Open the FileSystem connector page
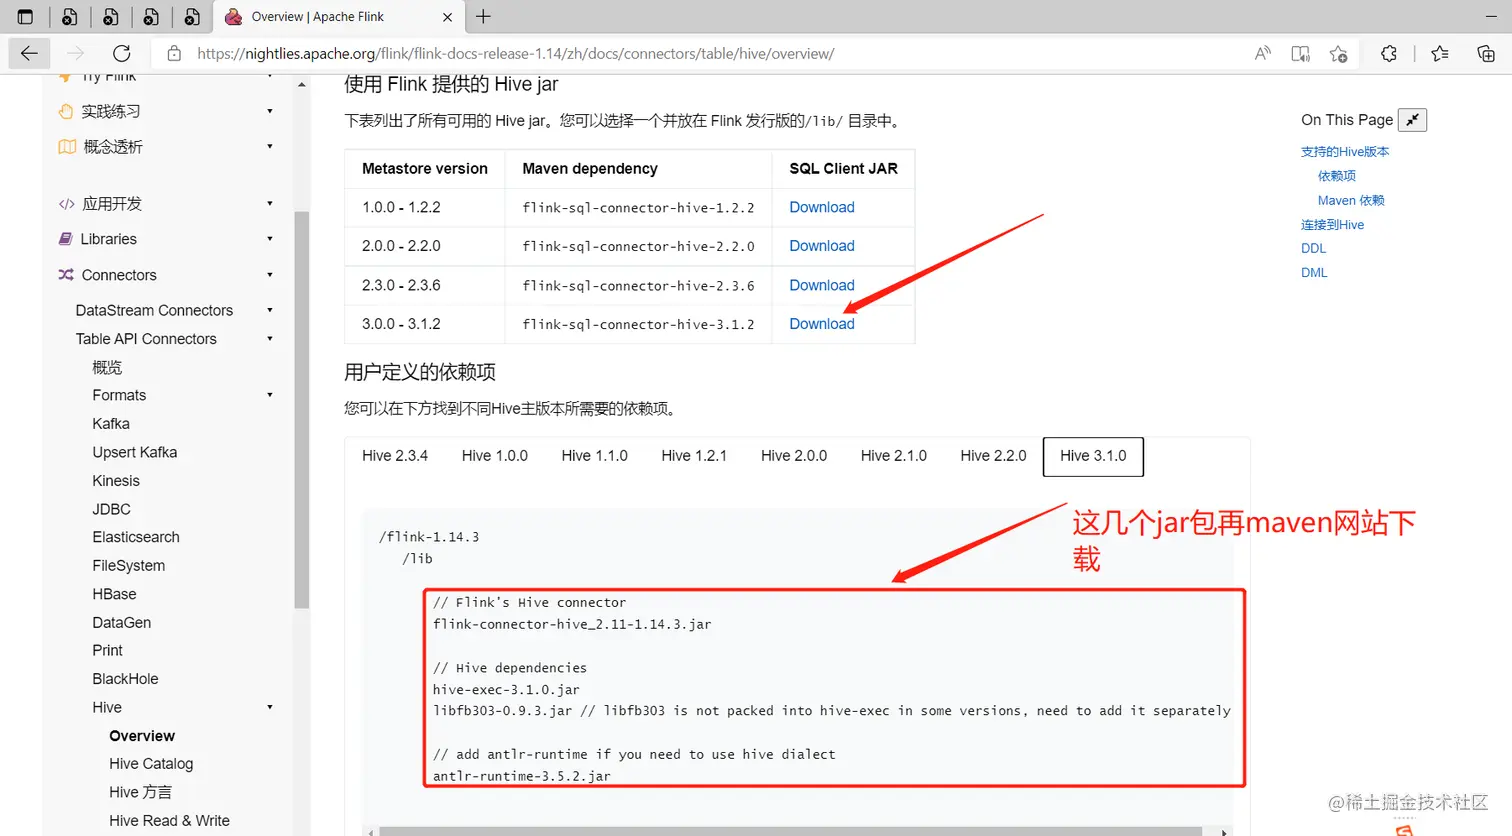Image resolution: width=1512 pixels, height=836 pixels. (129, 566)
